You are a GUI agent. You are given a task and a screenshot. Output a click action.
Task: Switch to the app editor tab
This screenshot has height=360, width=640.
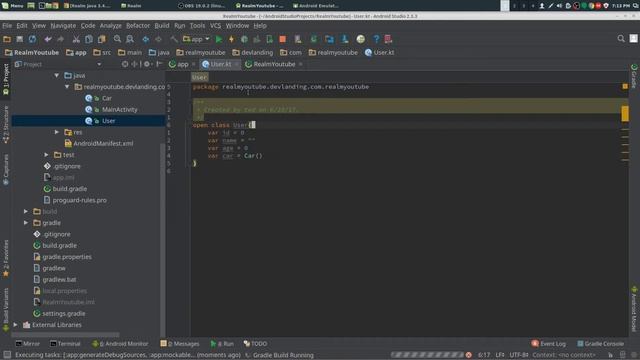click(x=182, y=64)
